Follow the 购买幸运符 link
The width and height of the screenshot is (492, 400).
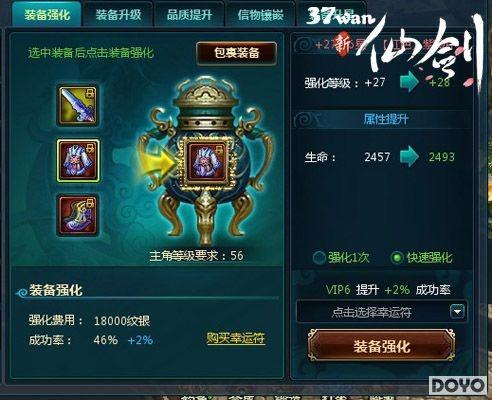(x=236, y=338)
